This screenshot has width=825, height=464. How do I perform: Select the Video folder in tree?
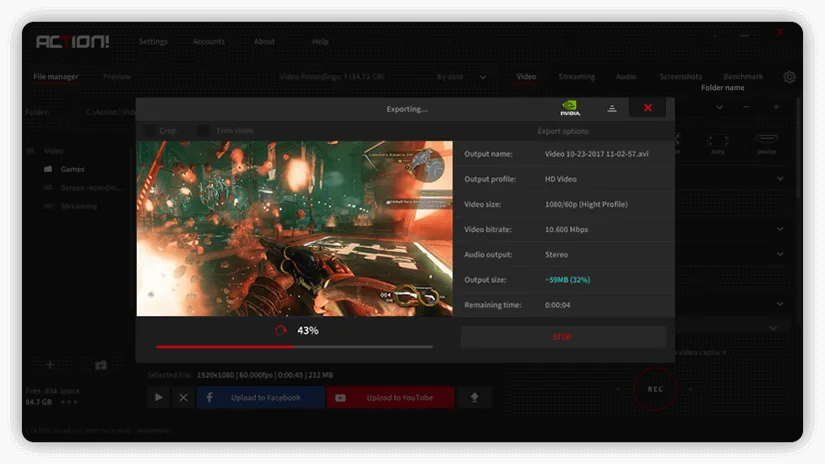point(54,151)
